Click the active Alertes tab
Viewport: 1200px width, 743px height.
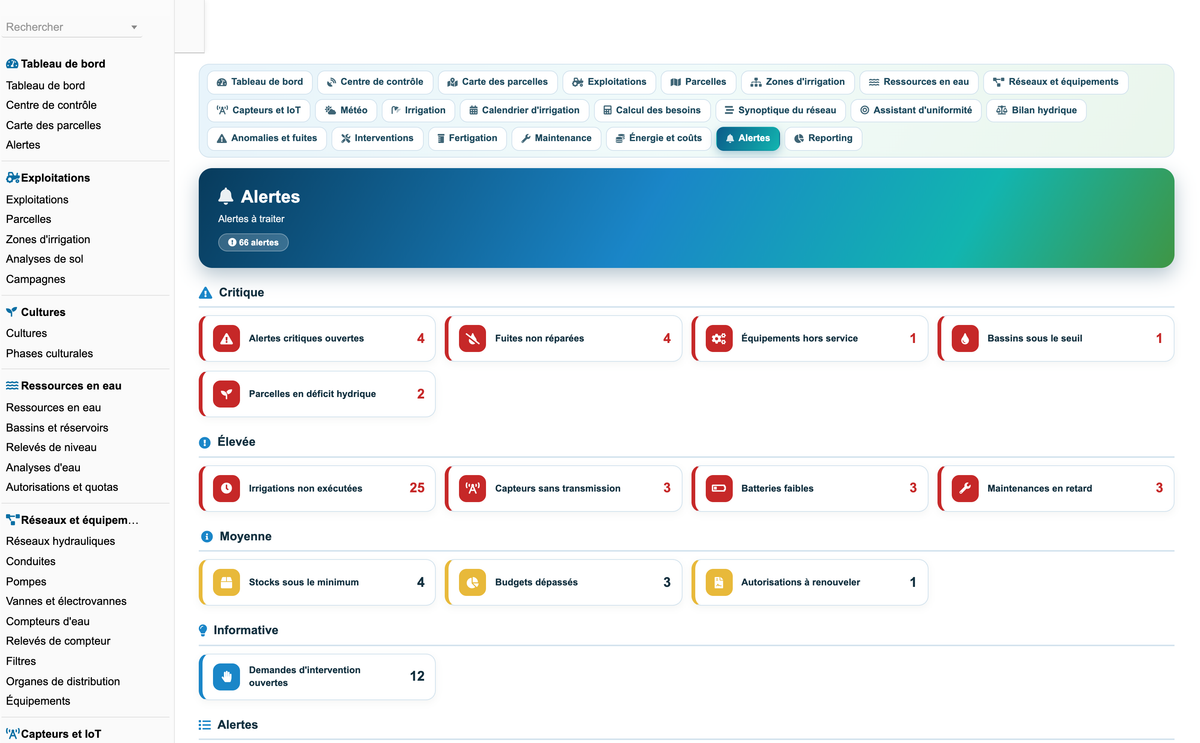click(x=748, y=138)
